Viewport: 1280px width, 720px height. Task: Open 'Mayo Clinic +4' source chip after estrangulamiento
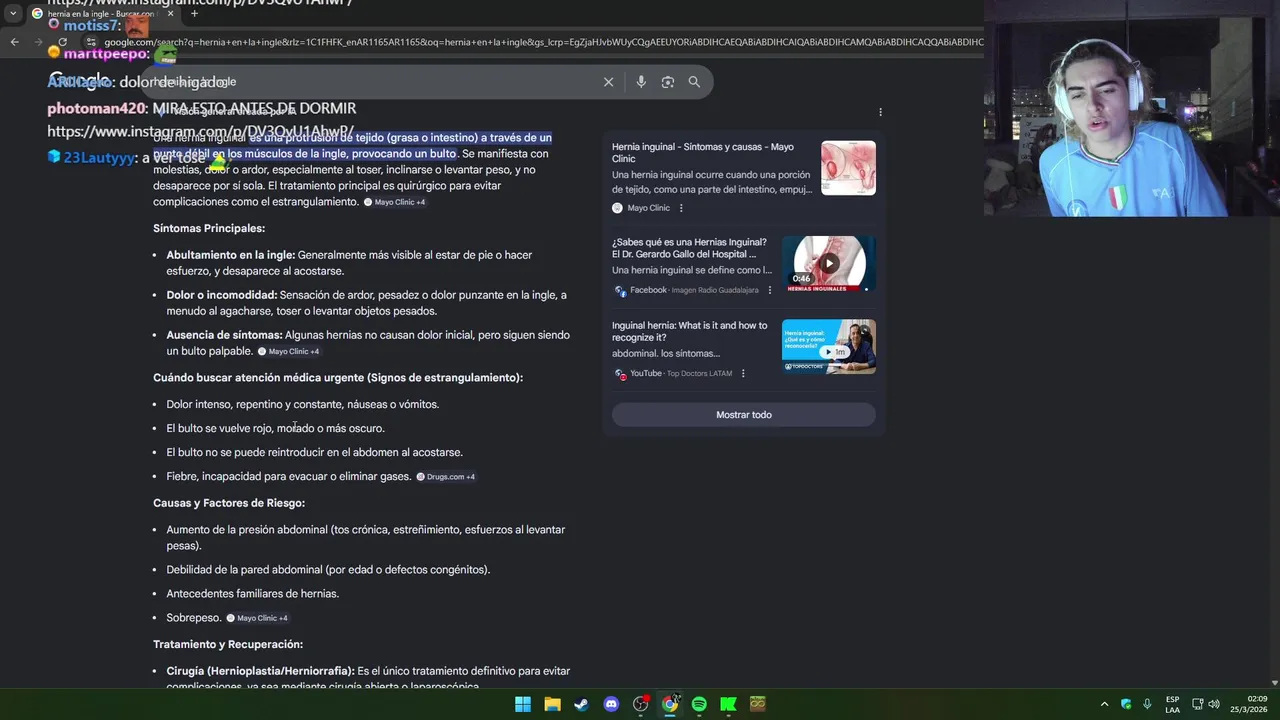(x=394, y=202)
